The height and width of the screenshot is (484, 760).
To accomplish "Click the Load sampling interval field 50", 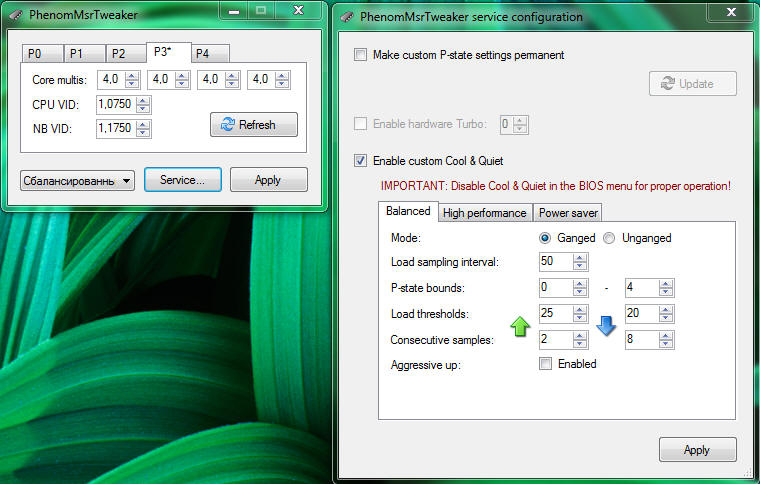I will click(564, 262).
